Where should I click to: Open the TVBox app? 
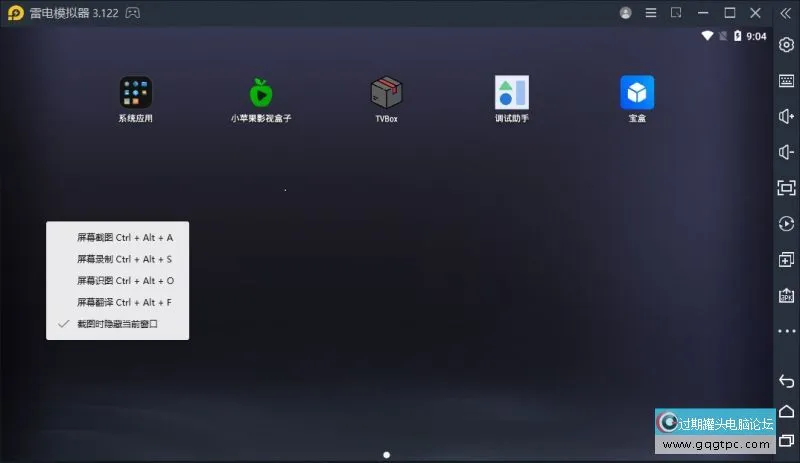click(x=386, y=93)
